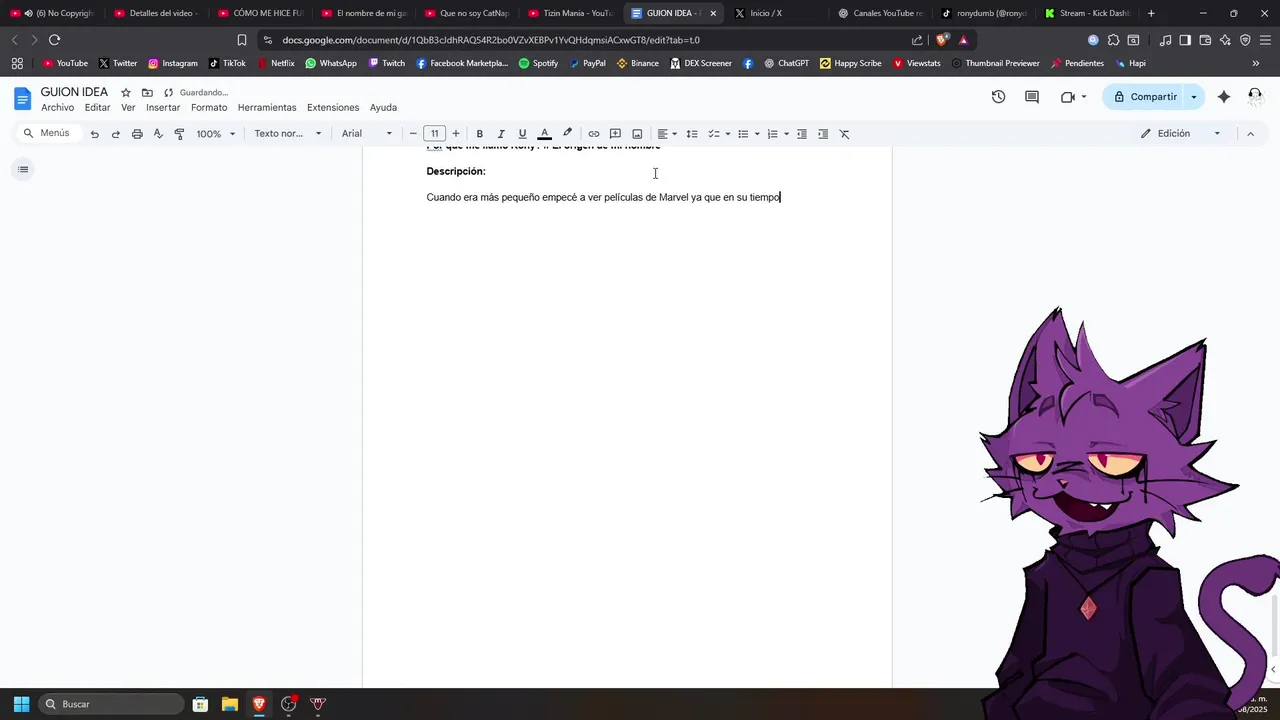Open the Thumbnail Previewer bookmark
This screenshot has height=720, width=1280.
click(x=995, y=63)
